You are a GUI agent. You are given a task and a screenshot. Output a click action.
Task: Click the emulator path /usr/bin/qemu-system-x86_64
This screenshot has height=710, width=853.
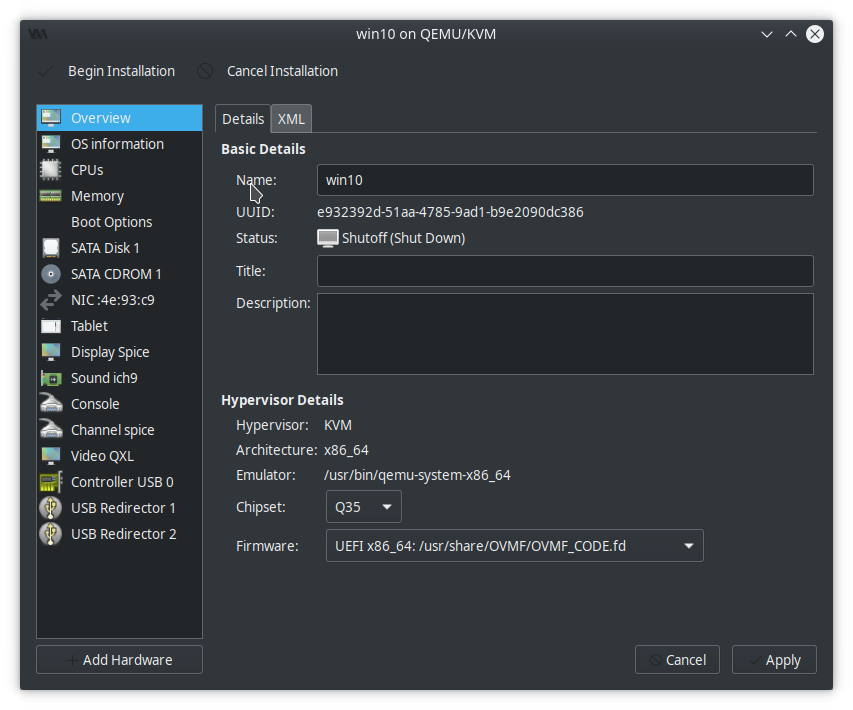(x=417, y=476)
